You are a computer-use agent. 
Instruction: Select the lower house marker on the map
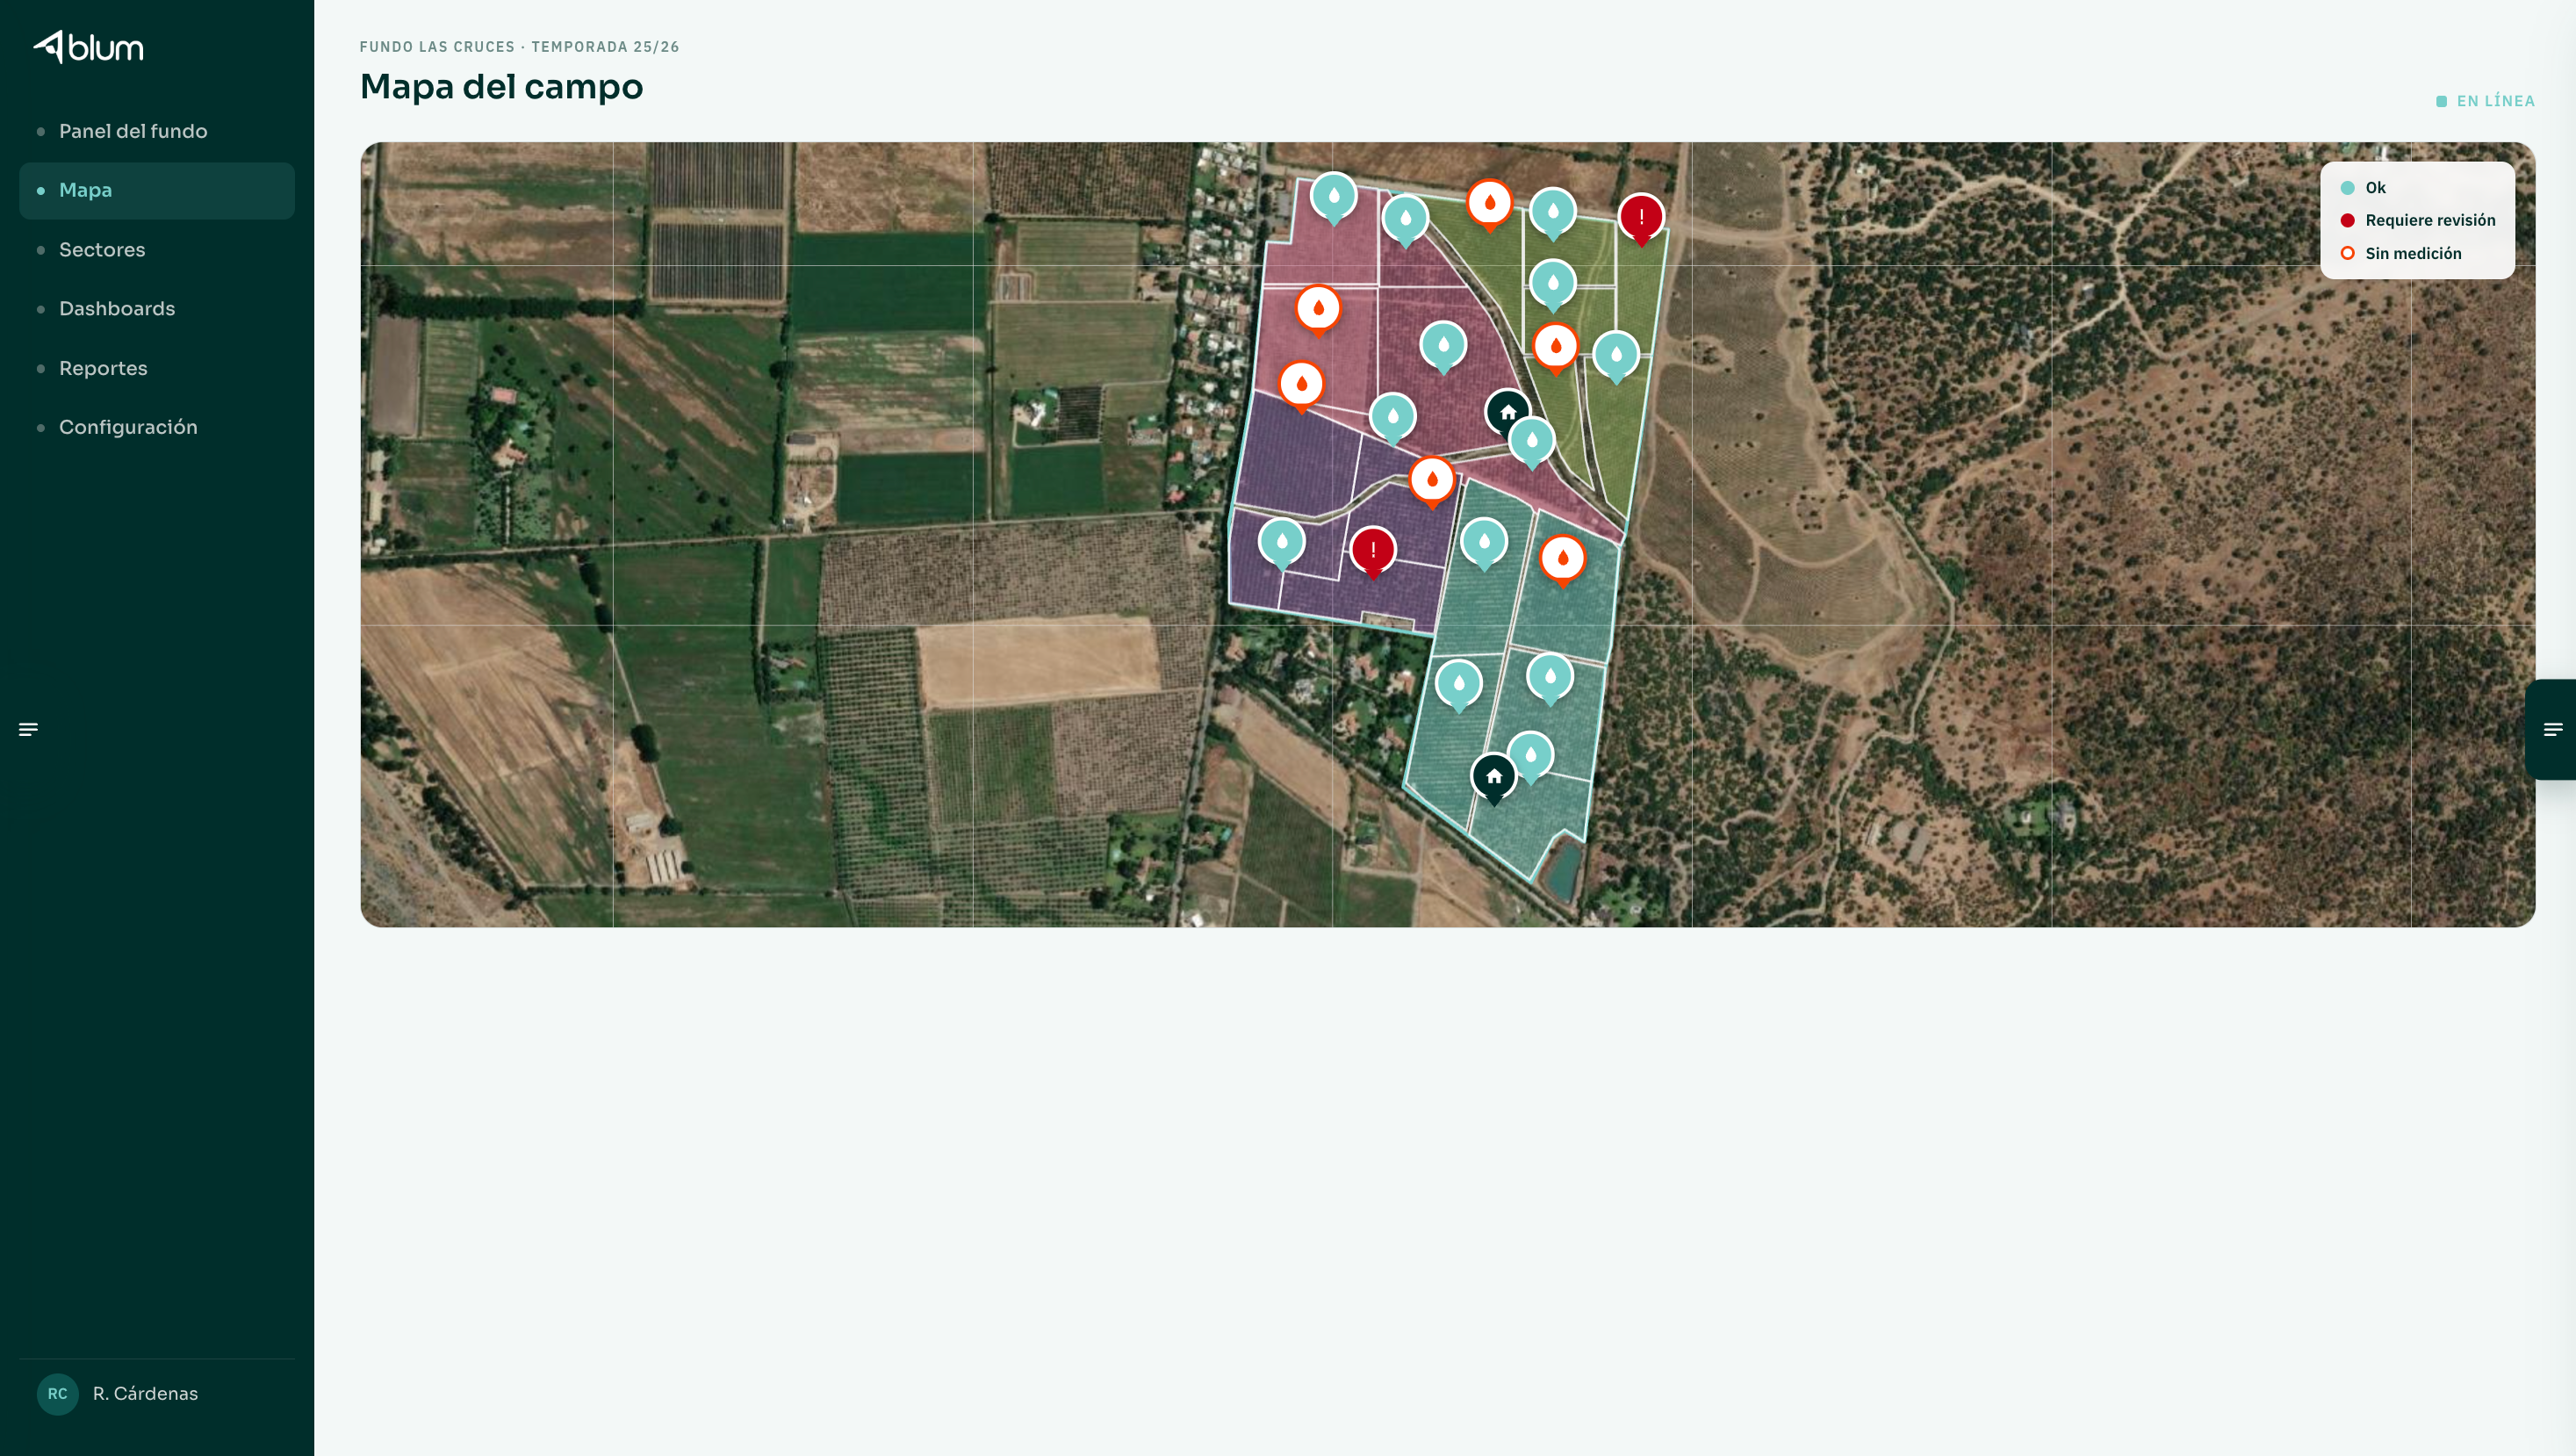click(x=1494, y=778)
